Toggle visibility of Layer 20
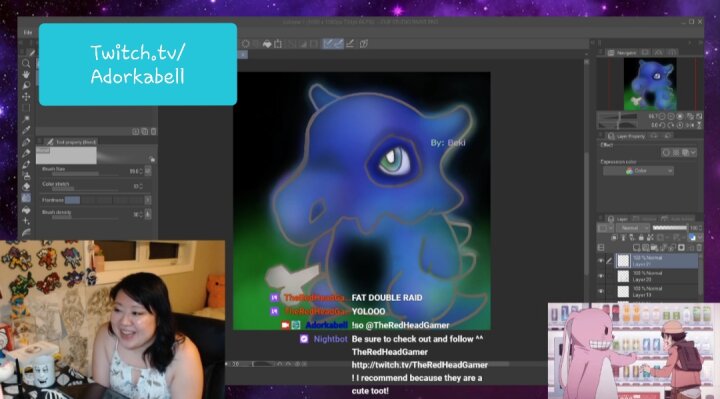720x399 pixels. click(x=600, y=276)
